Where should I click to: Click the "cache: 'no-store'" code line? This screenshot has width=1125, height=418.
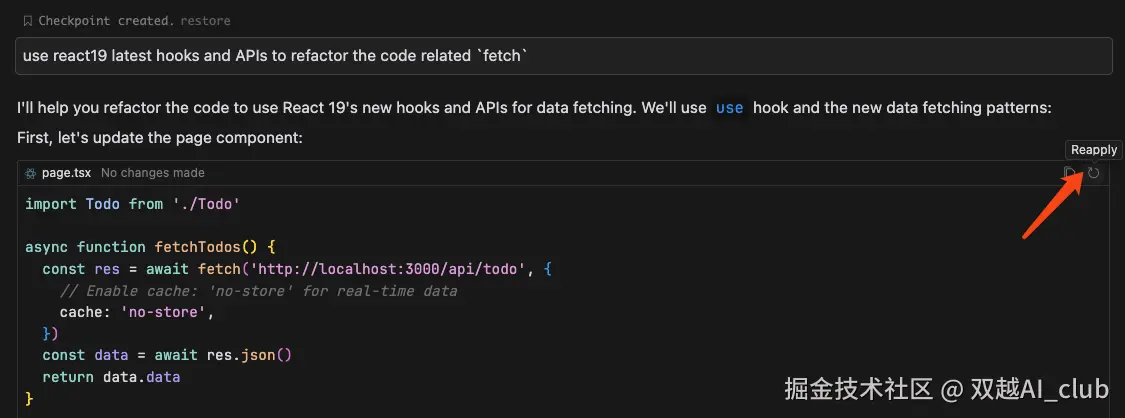coord(137,312)
